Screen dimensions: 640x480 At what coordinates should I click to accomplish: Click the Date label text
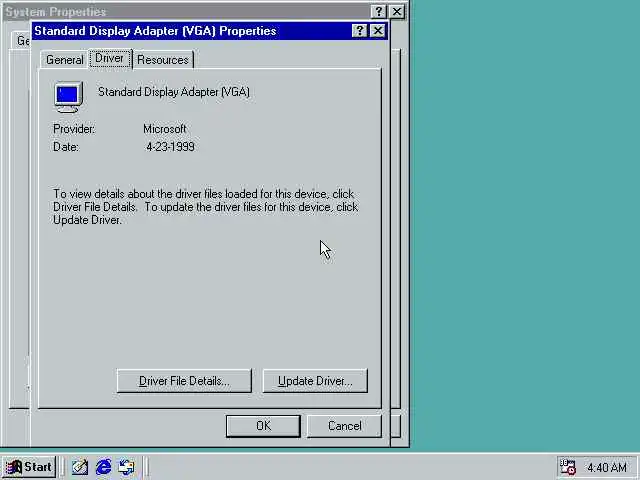[x=66, y=147]
